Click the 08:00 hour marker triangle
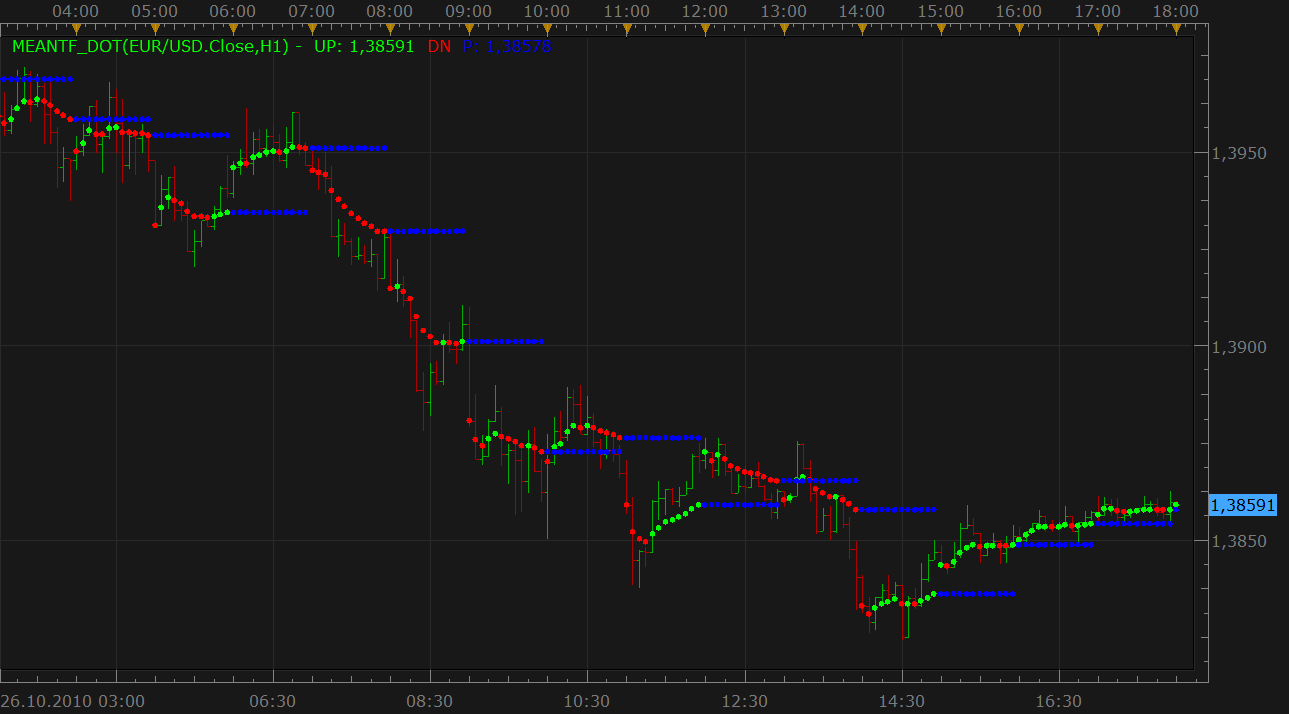 pyautogui.click(x=391, y=28)
